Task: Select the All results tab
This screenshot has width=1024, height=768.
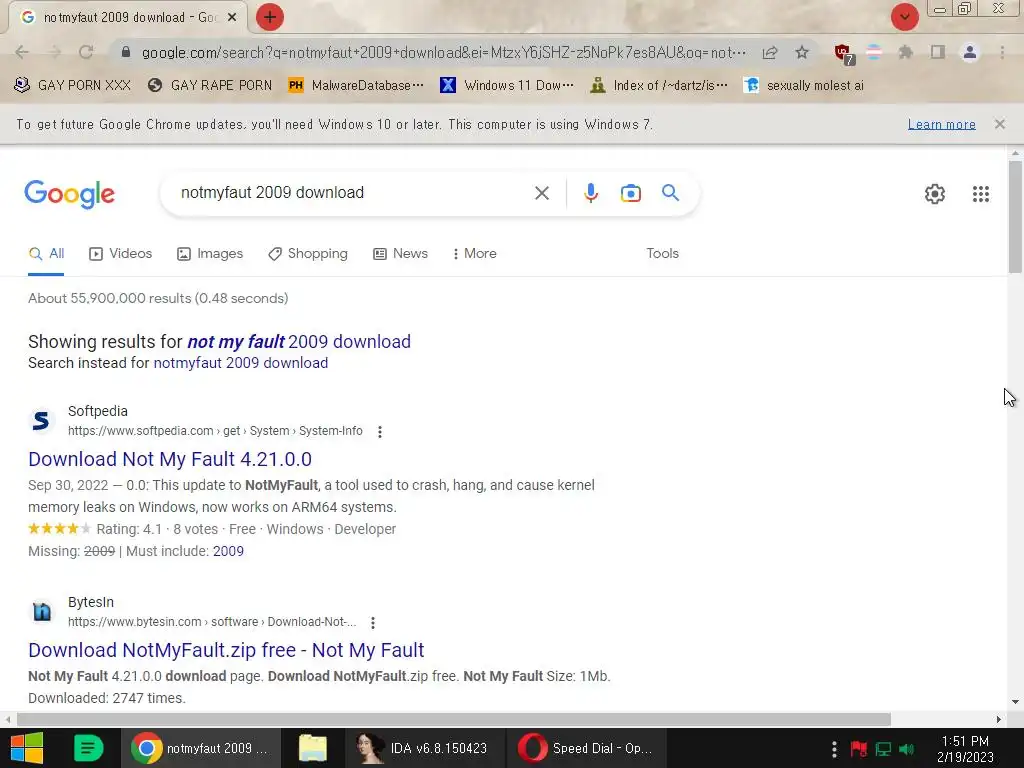Action: [46, 254]
